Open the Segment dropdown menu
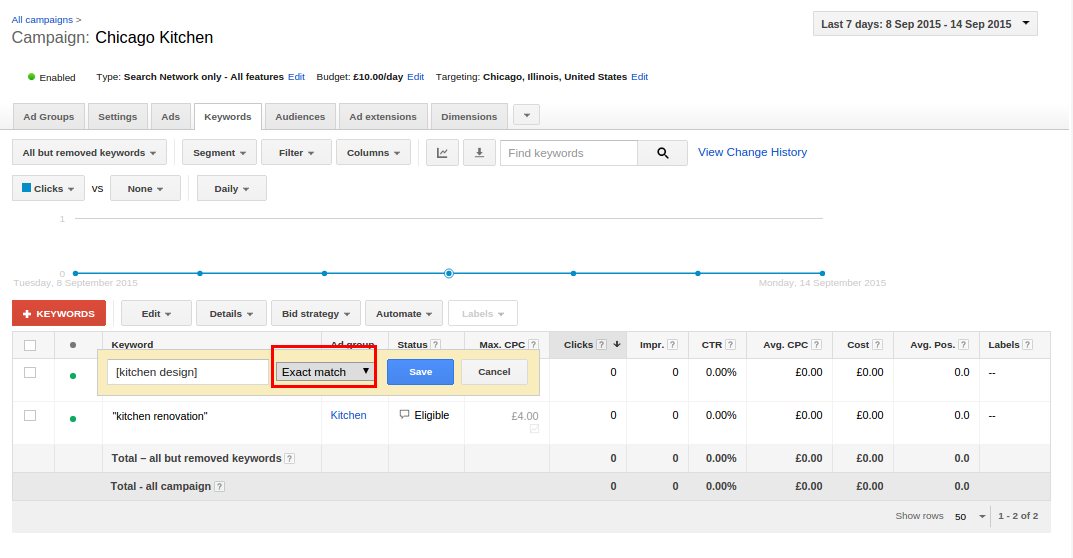 [218, 153]
